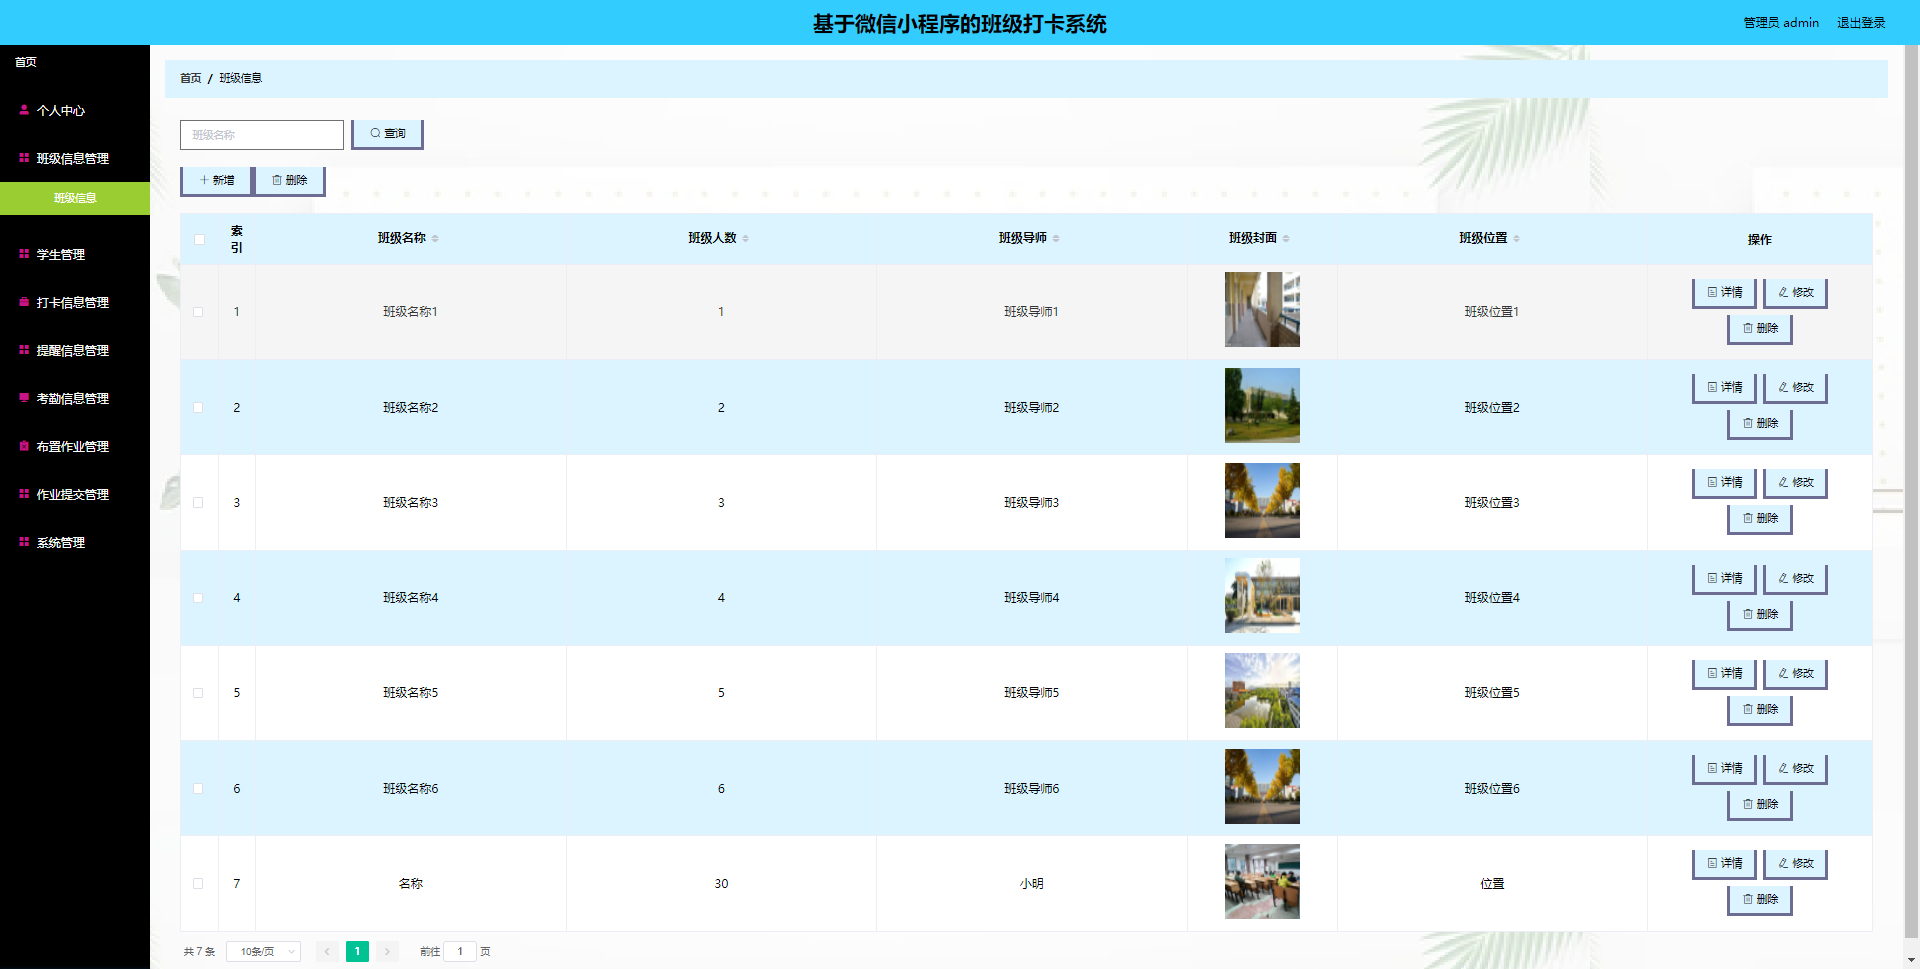Check the checkbox next to 班级名称4

tap(198, 597)
